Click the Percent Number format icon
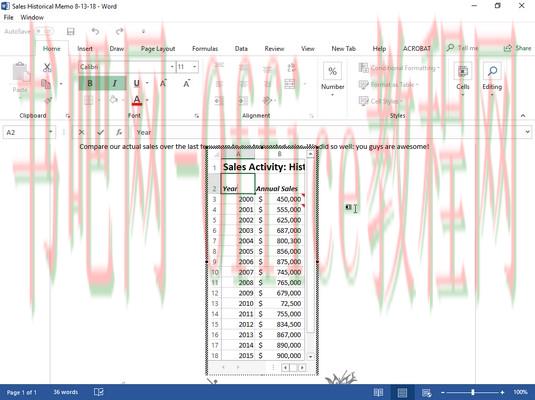Viewport: 535px width, 400px height. click(332, 71)
